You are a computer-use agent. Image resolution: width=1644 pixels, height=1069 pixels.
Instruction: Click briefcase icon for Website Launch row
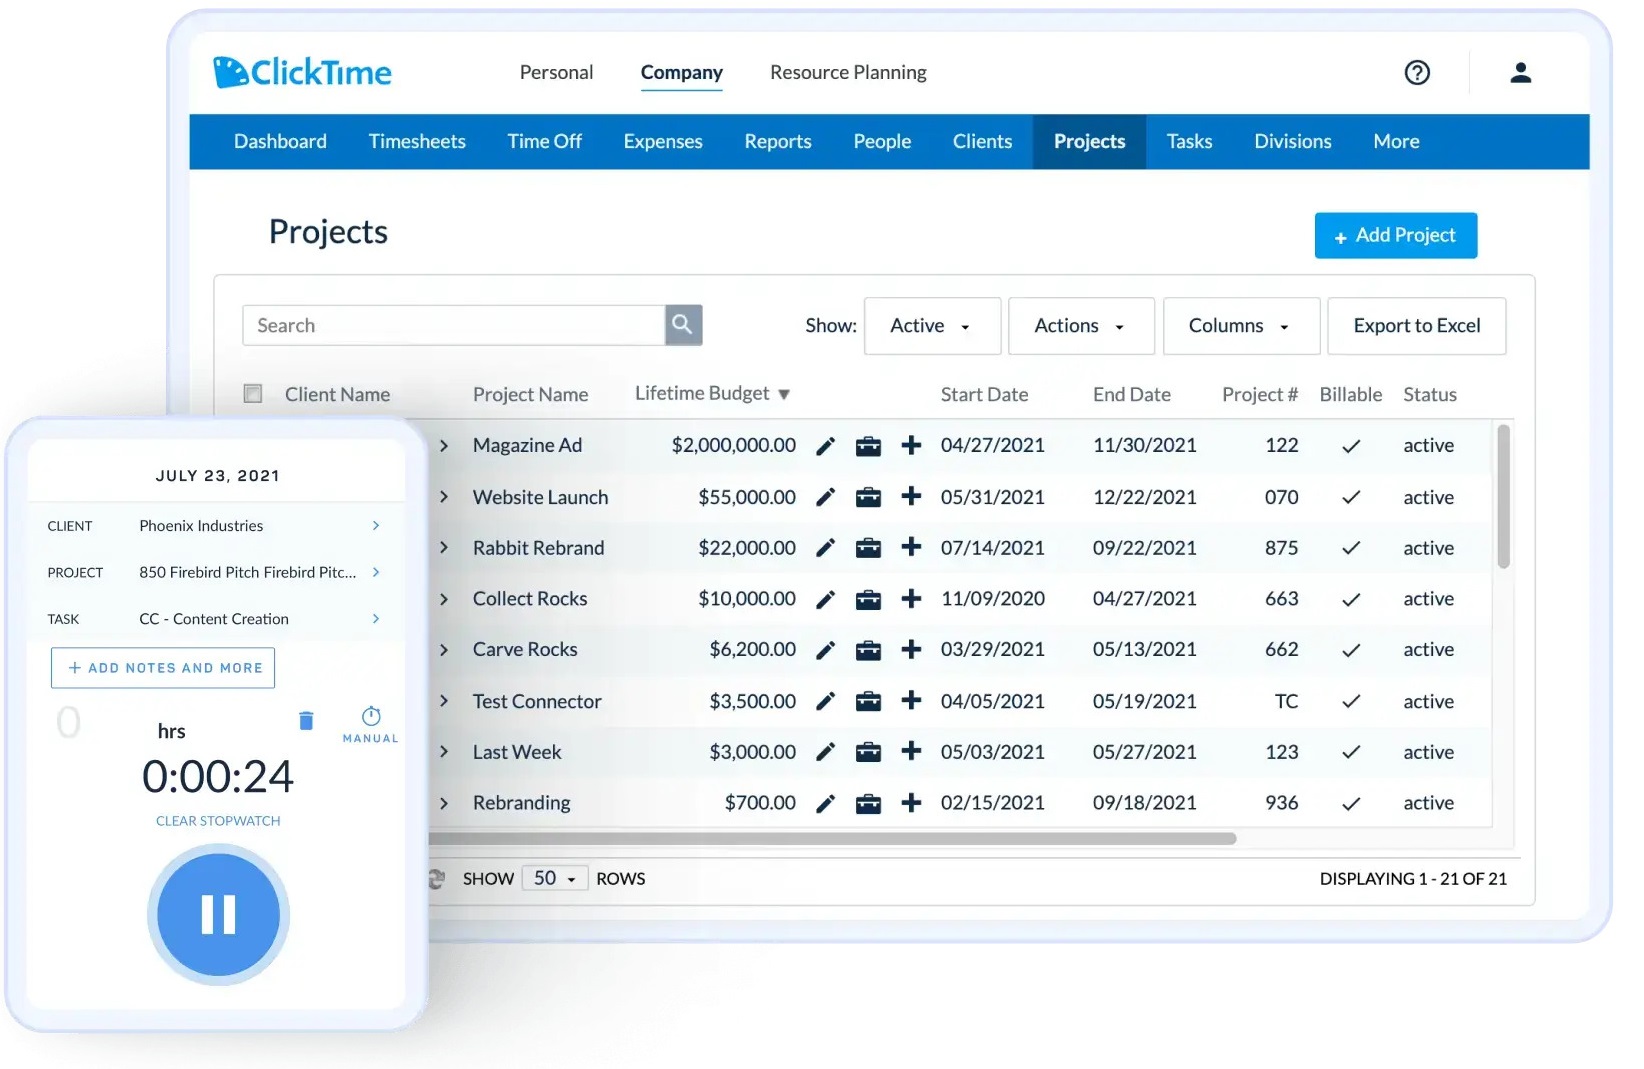click(x=868, y=497)
